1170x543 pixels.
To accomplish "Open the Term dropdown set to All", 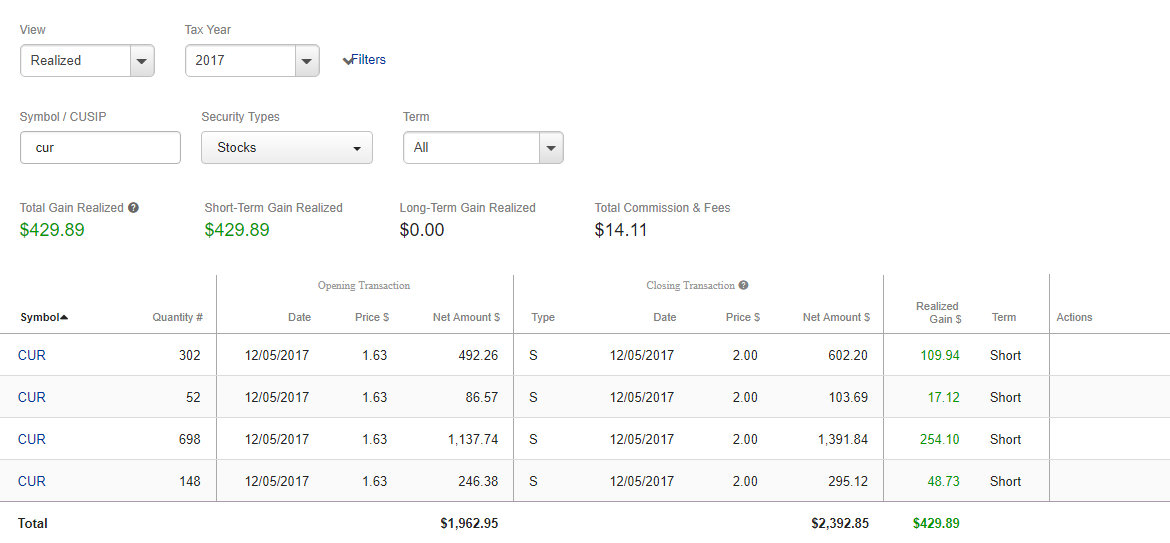I will point(551,148).
